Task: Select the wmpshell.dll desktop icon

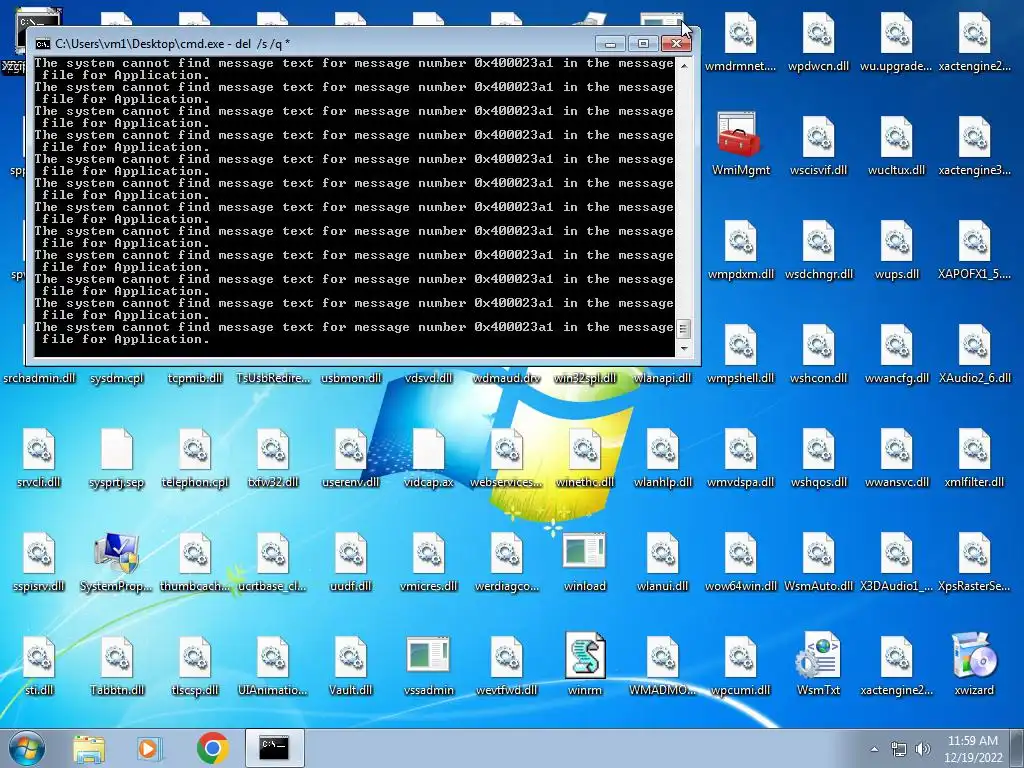Action: 741,344
